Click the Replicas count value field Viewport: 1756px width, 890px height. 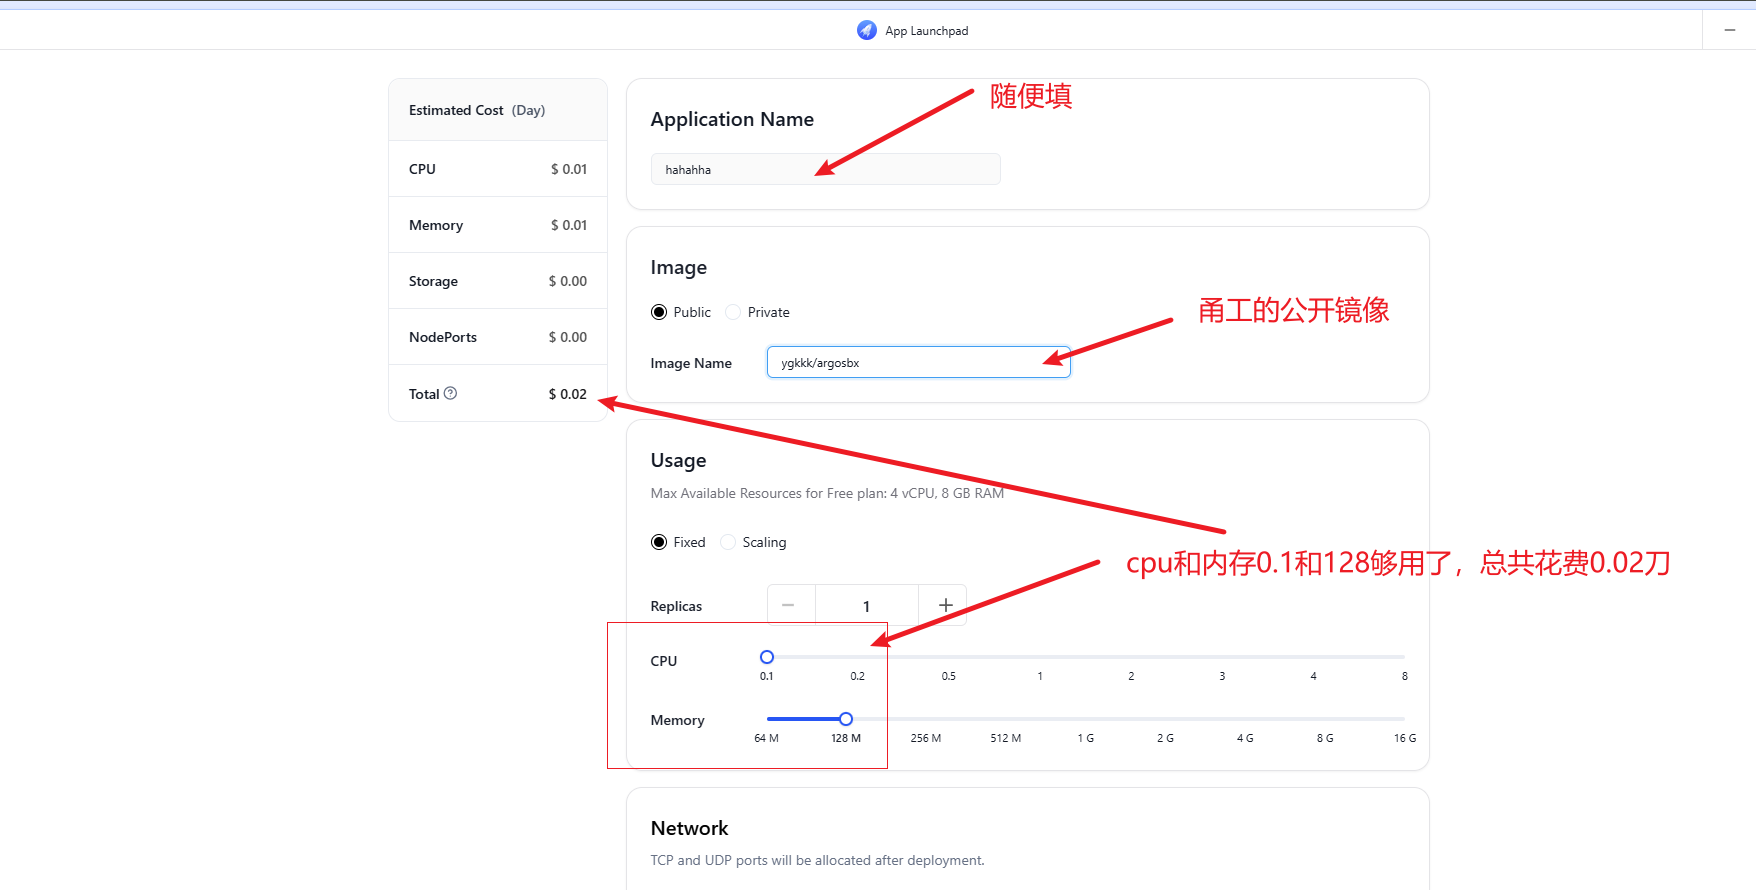click(x=866, y=606)
